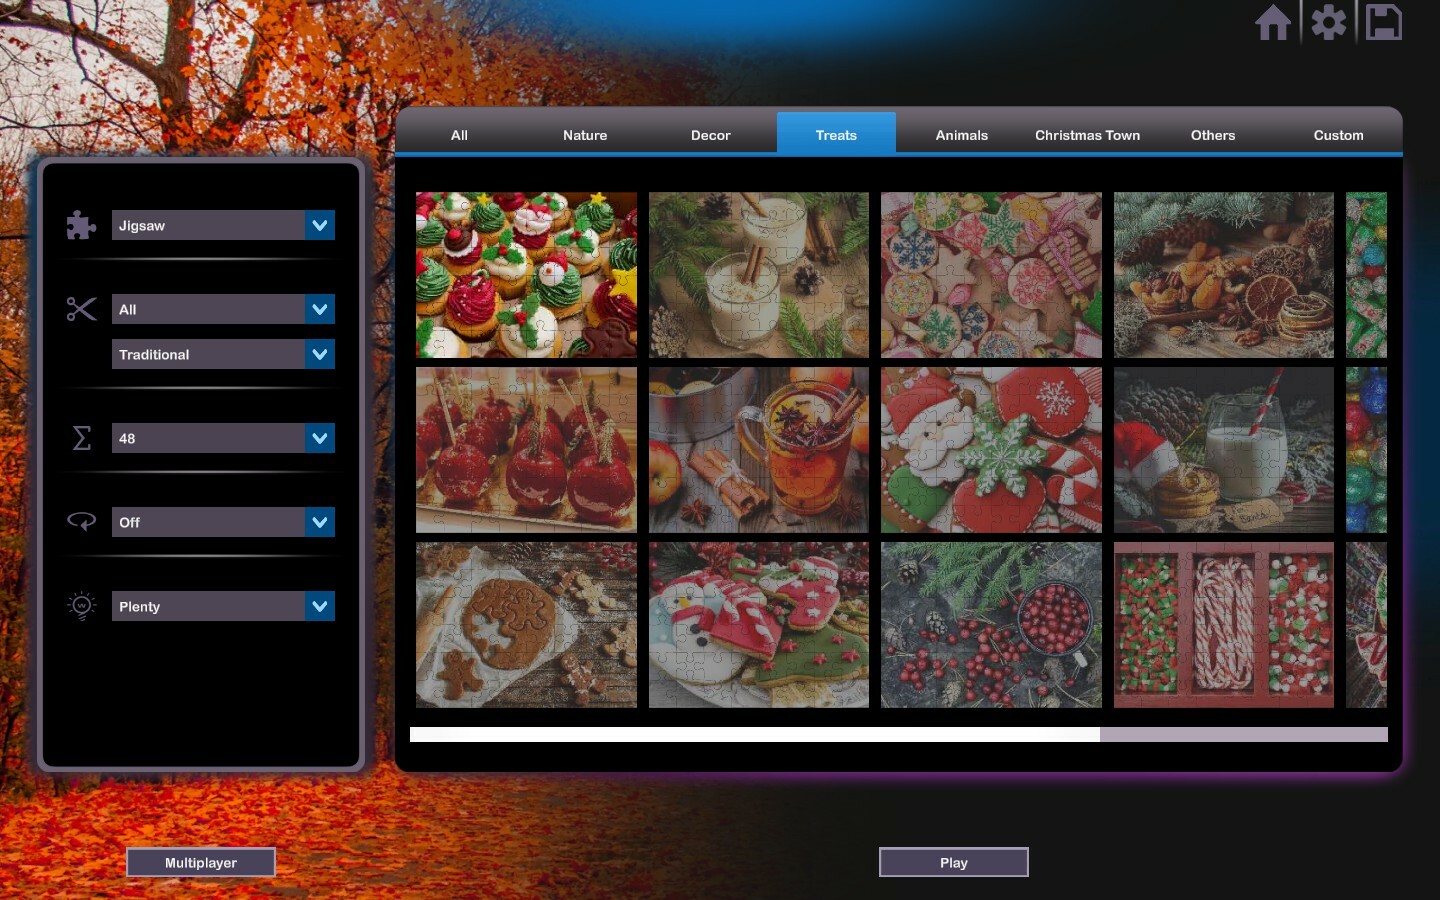Switch game mode away from Jigsaw
This screenshot has height=900, width=1440.
pyautogui.click(x=319, y=225)
